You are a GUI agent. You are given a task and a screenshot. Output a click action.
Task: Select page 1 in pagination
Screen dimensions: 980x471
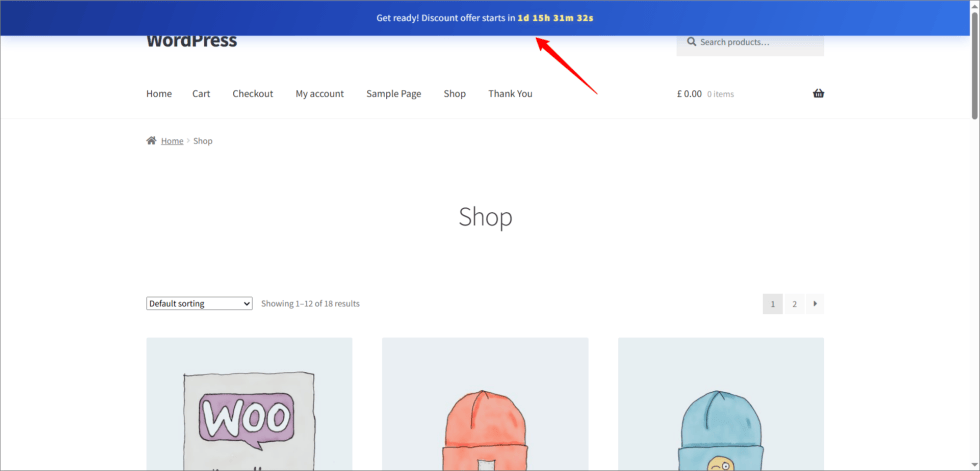point(772,304)
